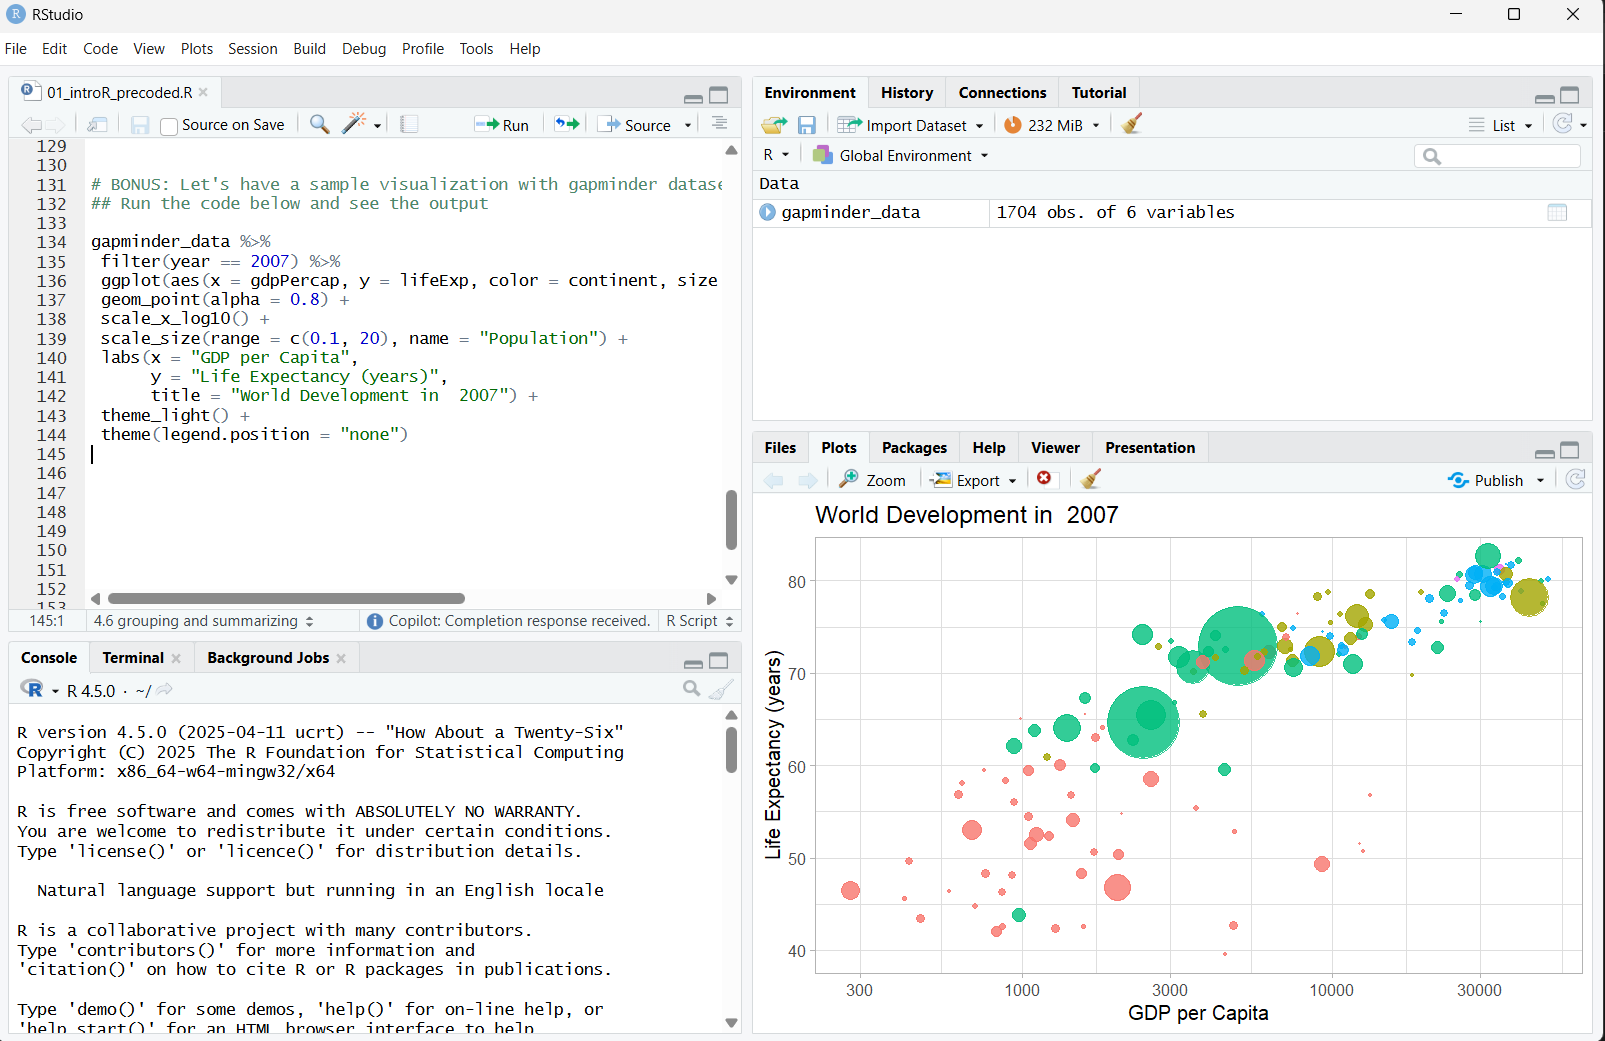Open the Import Dataset dropdown
The height and width of the screenshot is (1041, 1605).
pyautogui.click(x=911, y=125)
